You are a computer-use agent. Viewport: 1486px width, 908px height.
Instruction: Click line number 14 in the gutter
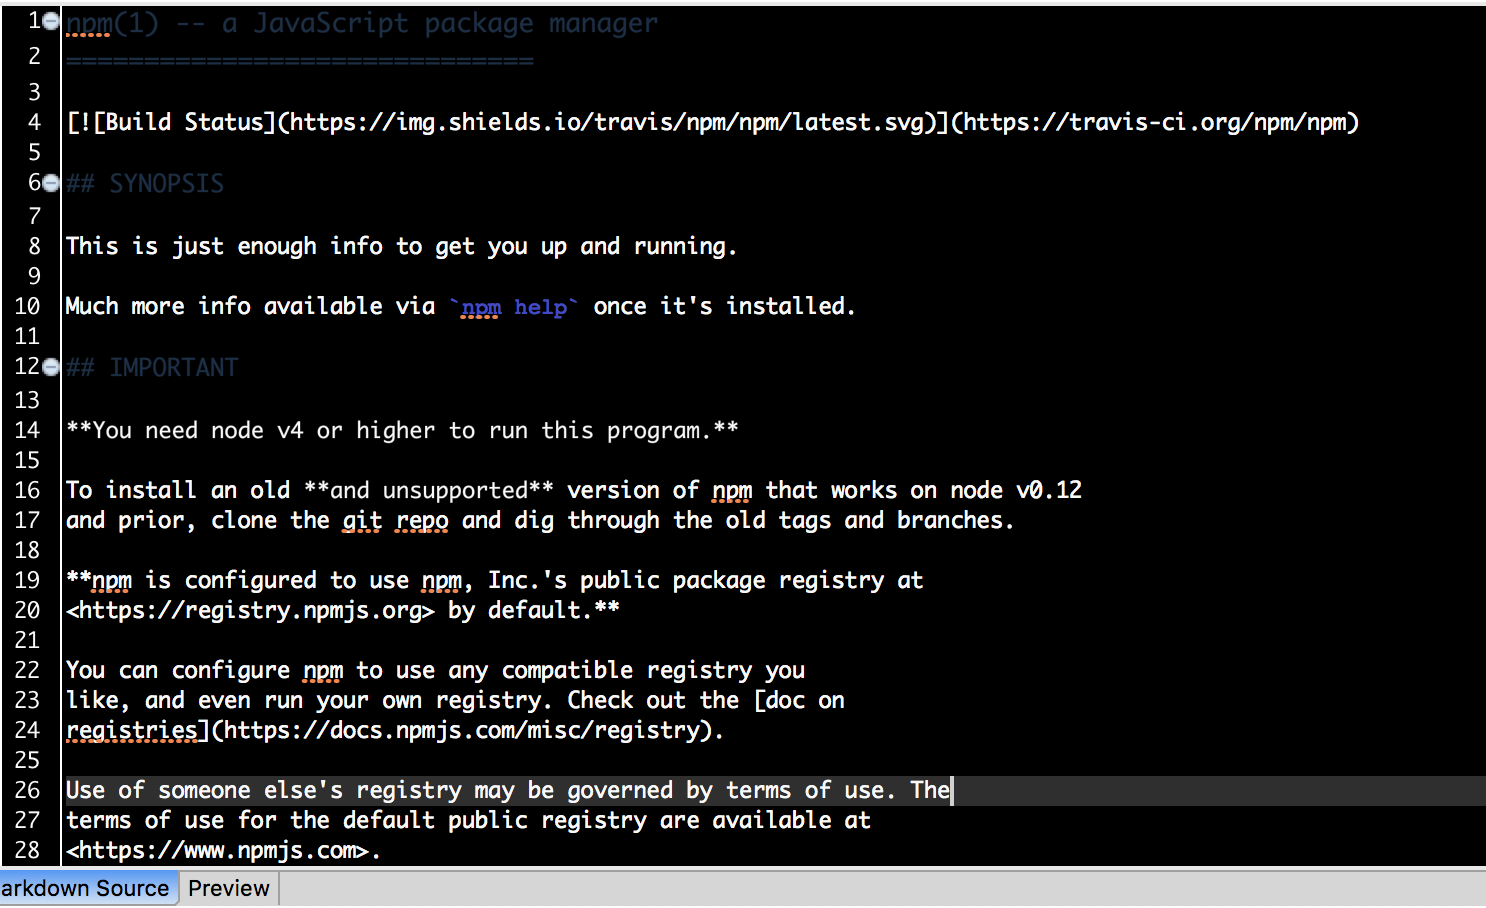coord(27,430)
